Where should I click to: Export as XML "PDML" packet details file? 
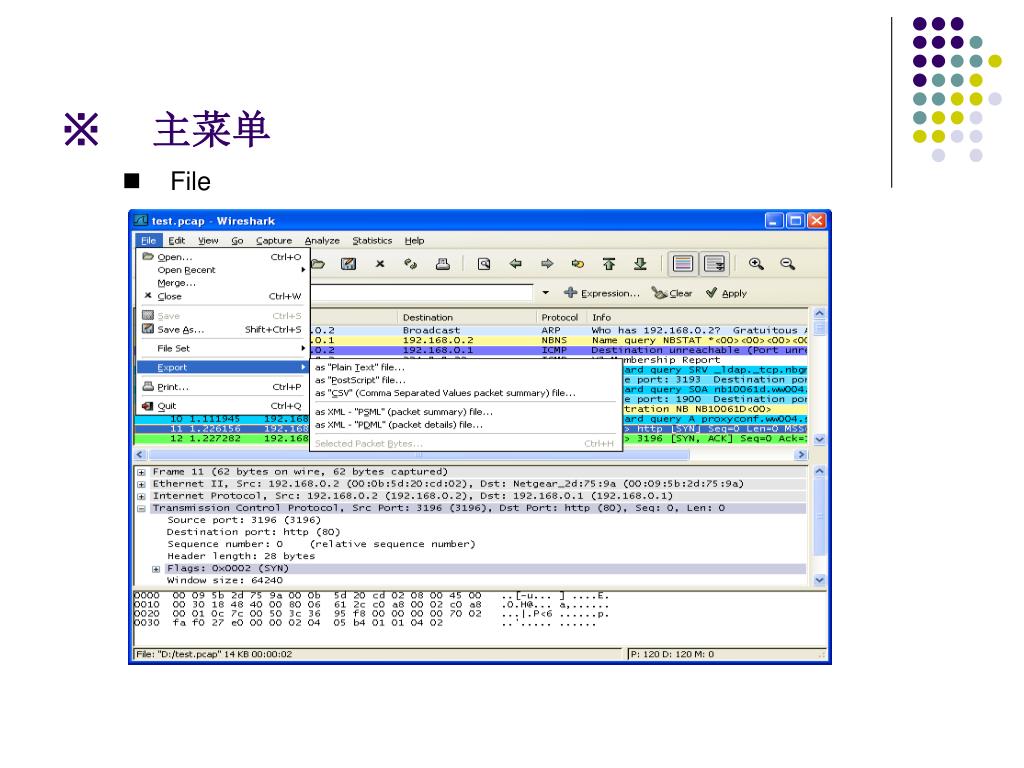465,424
